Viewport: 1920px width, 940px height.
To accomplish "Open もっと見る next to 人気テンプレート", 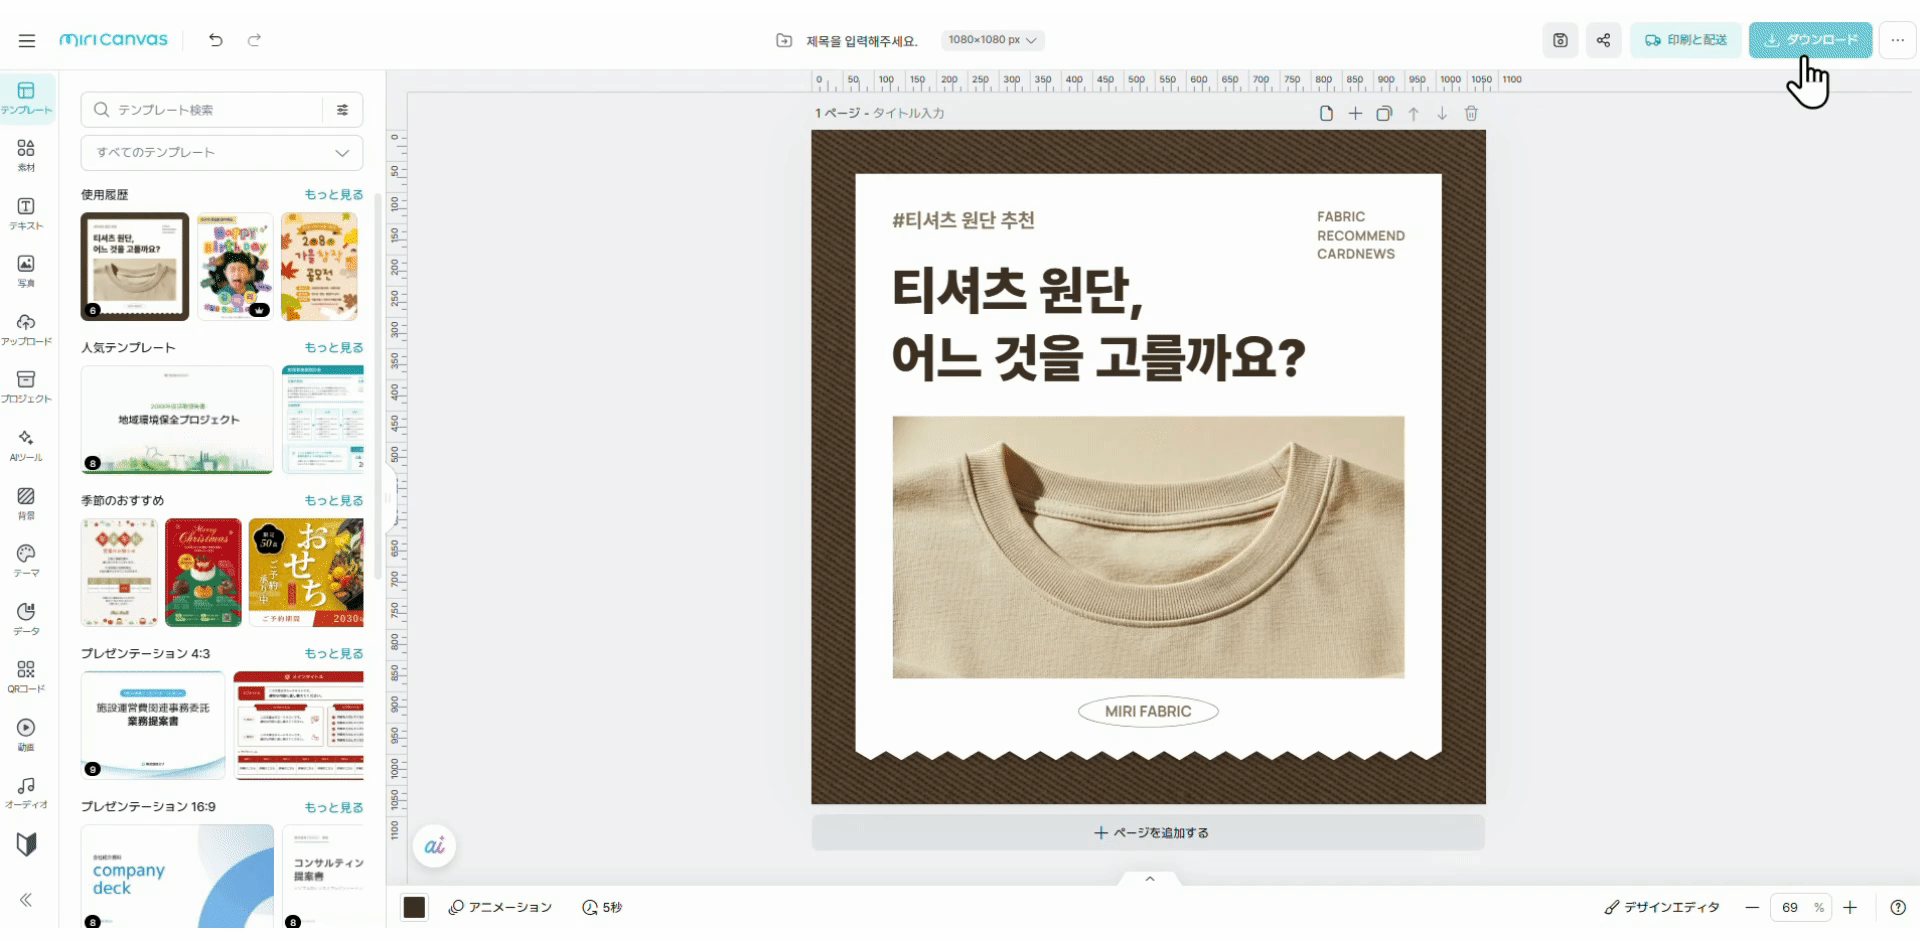I will point(334,347).
